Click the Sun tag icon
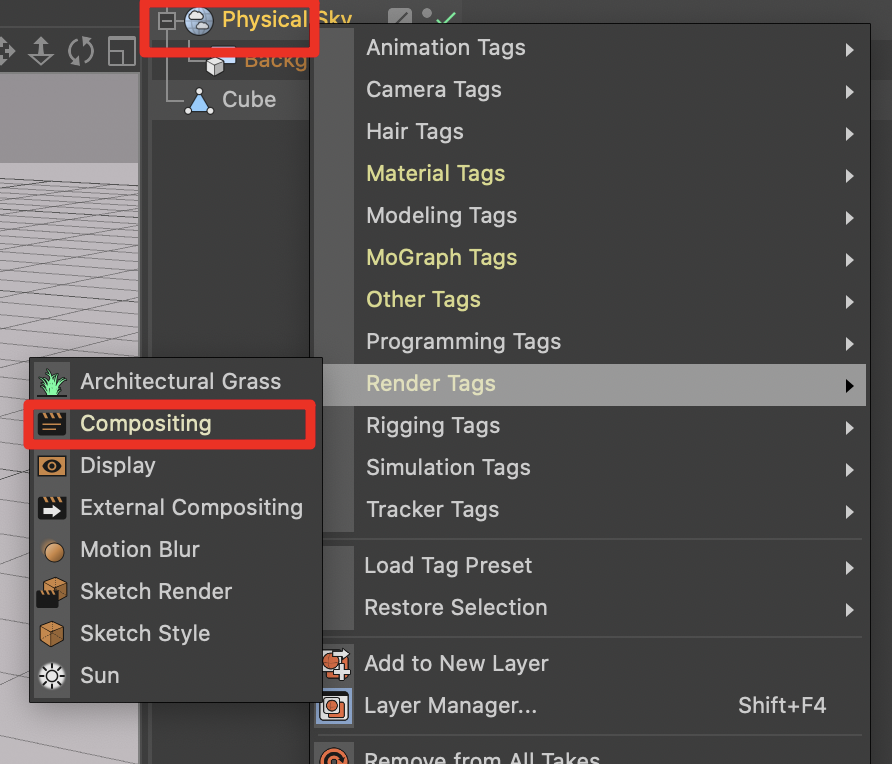This screenshot has width=892, height=764. click(52, 676)
